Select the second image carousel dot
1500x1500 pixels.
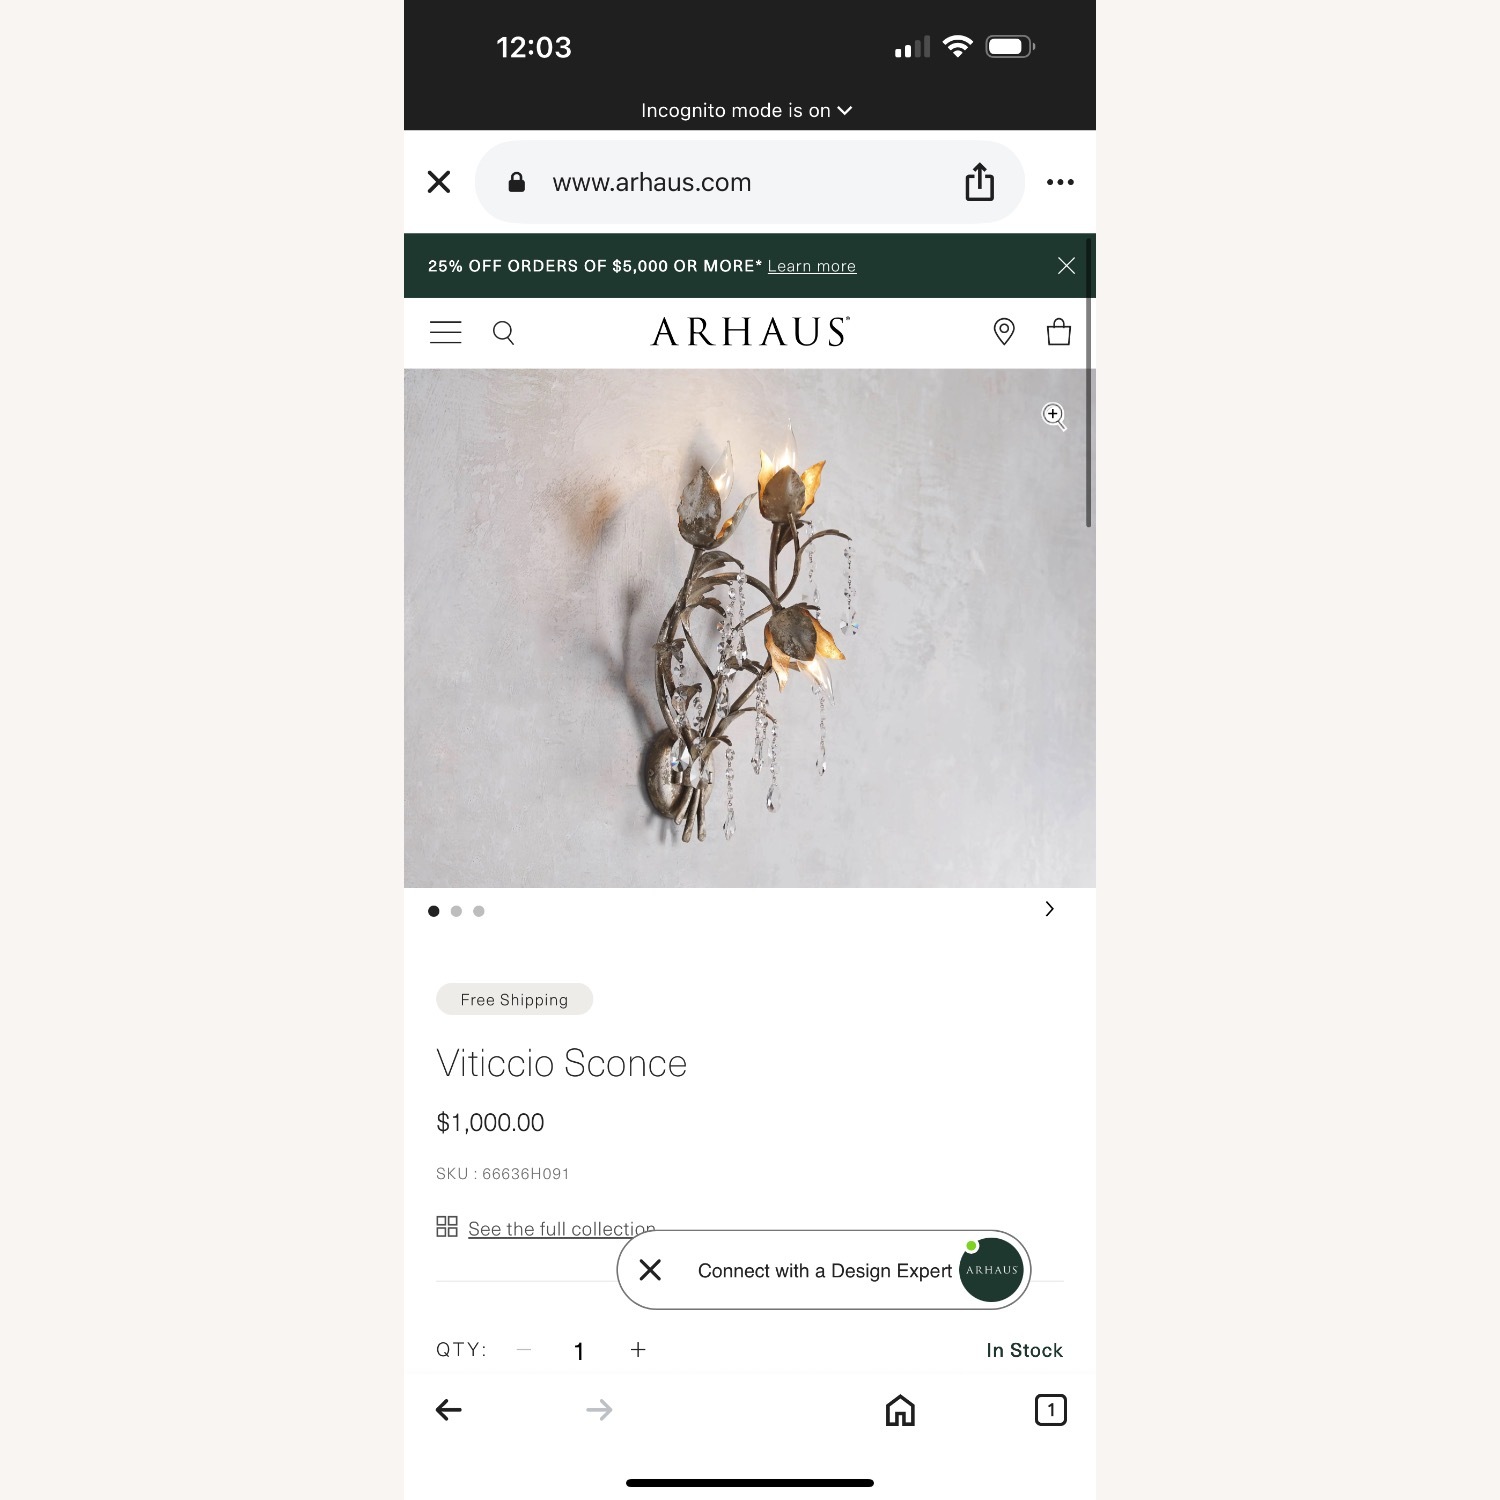tap(456, 911)
